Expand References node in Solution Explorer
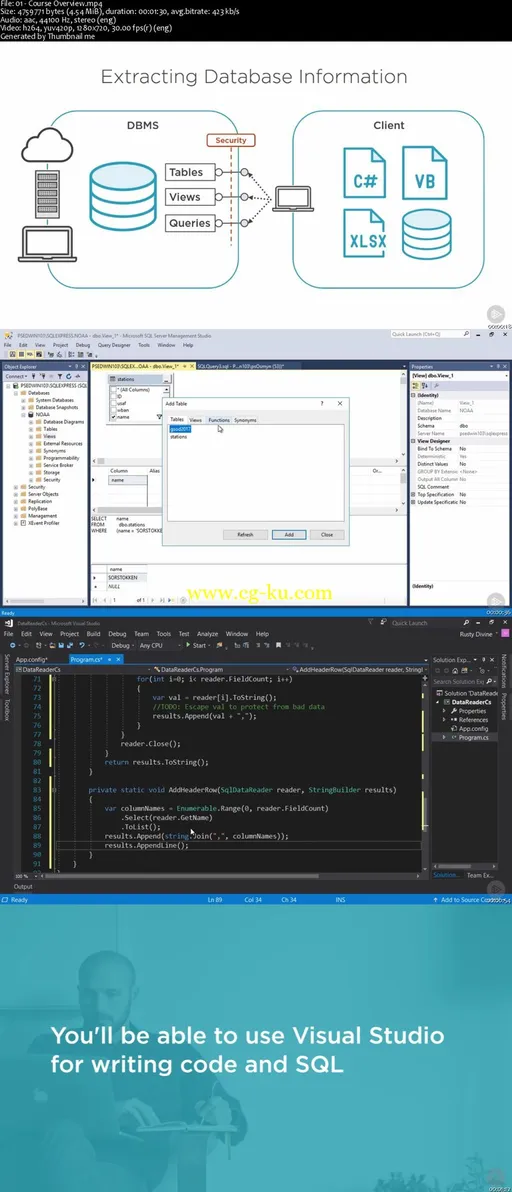This screenshot has width=512, height=1192. (444, 719)
